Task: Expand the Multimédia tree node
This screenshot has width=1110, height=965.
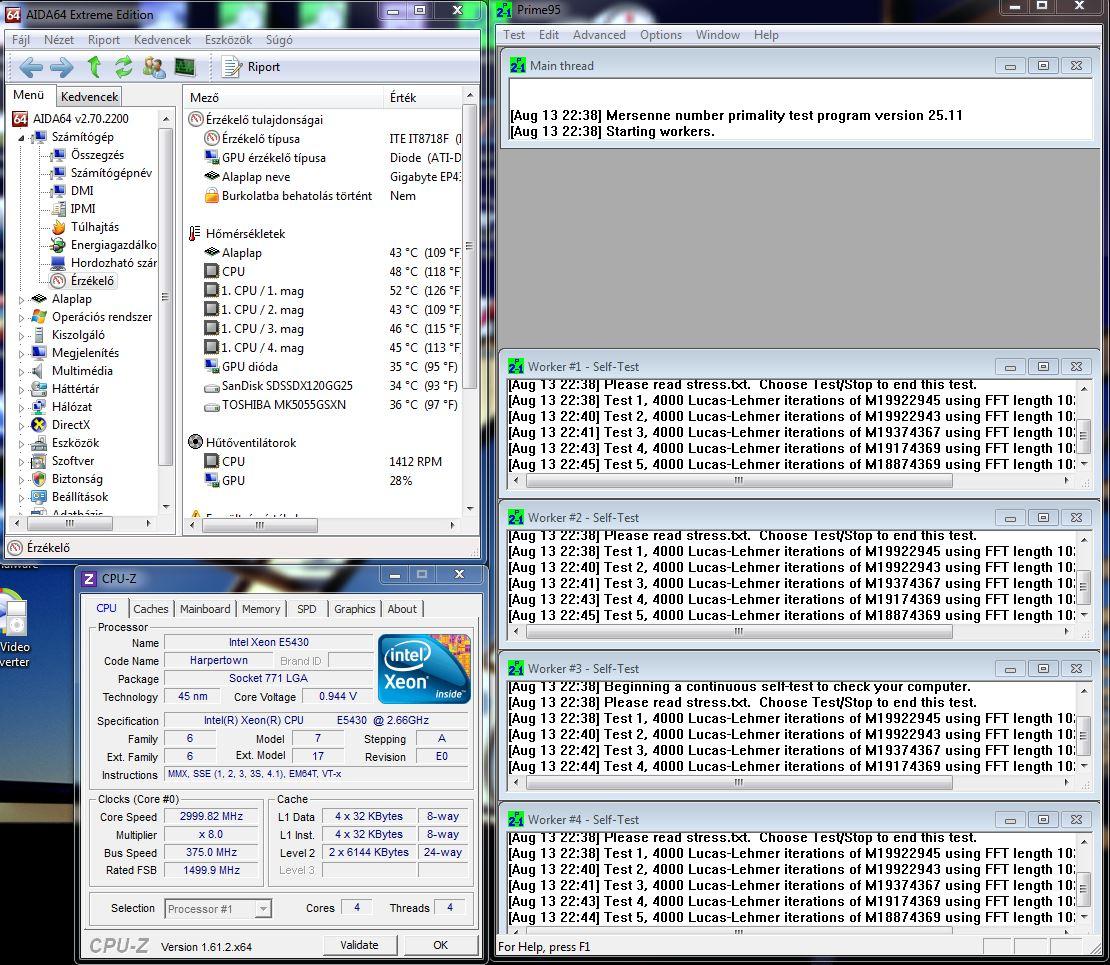Action: (x=21, y=372)
